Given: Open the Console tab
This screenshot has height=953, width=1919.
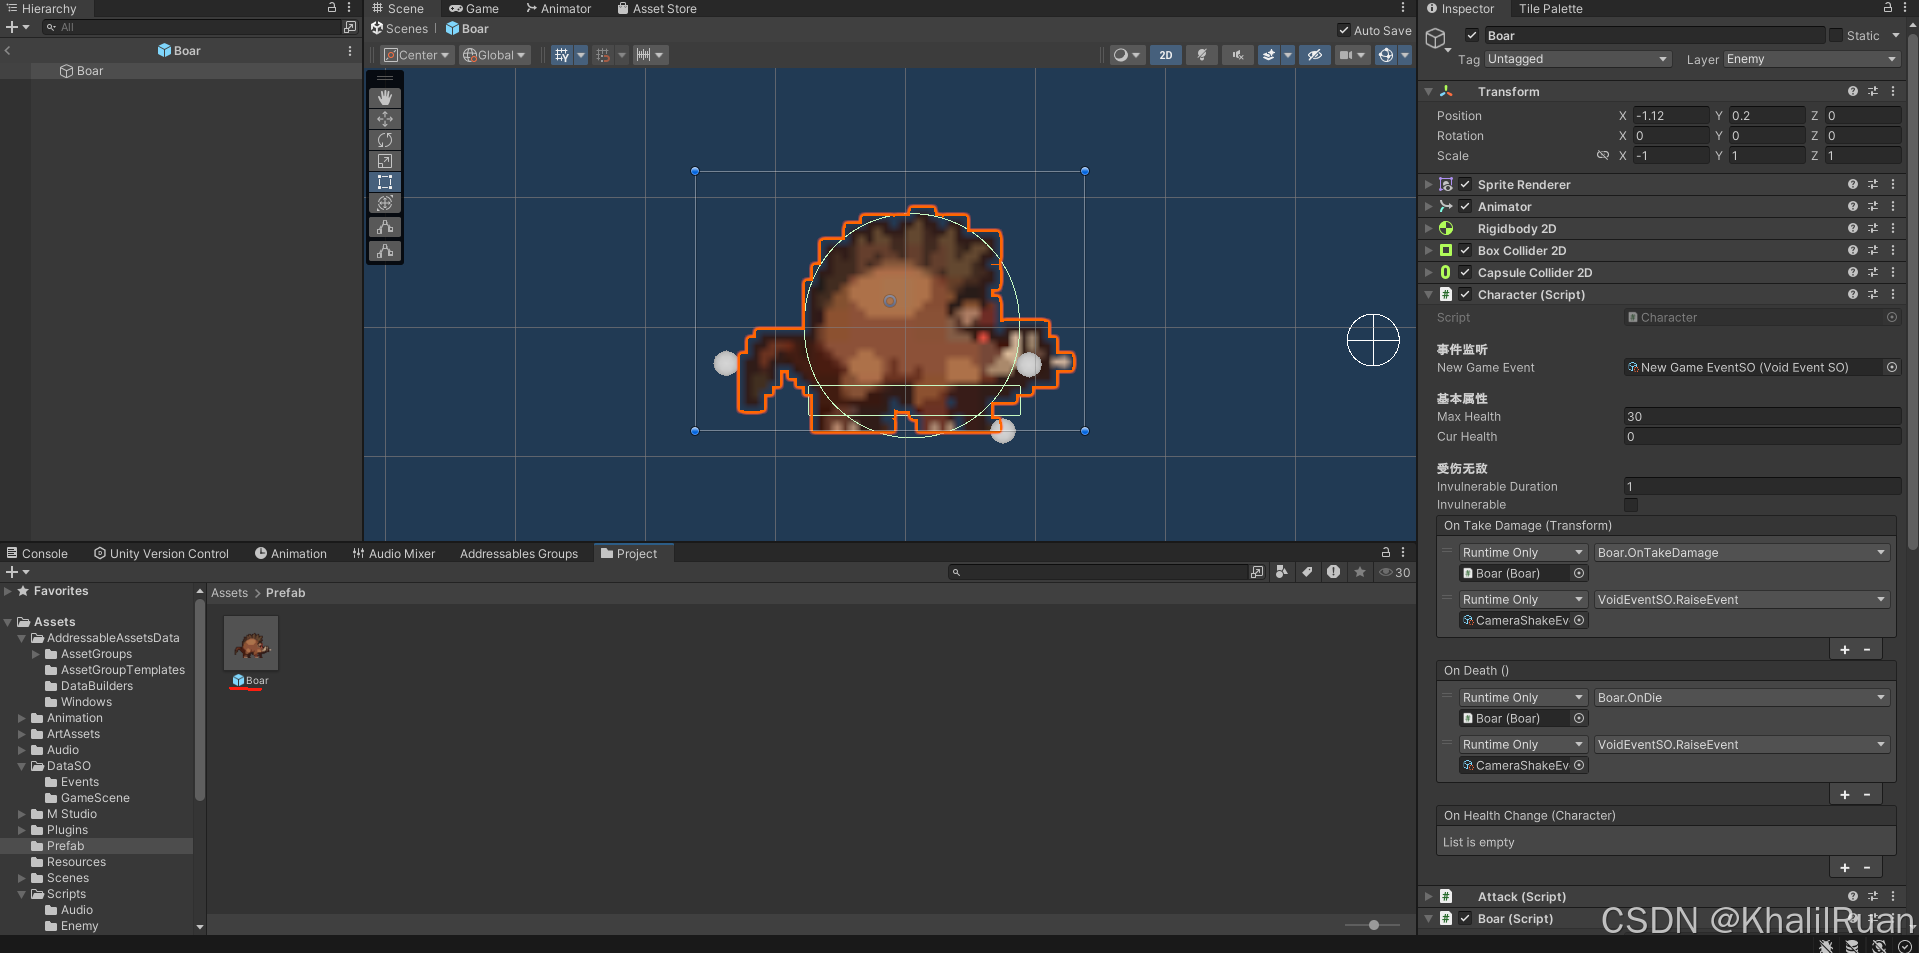Looking at the screenshot, I should (37, 553).
